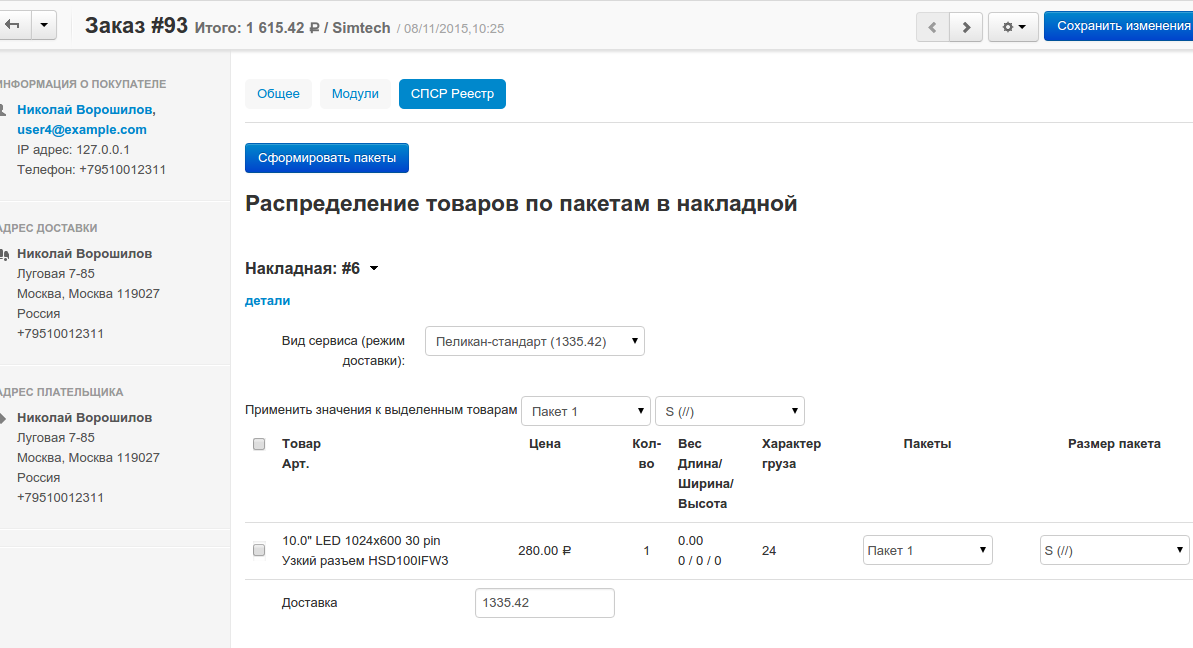Open the Пеликан-стандарт service dropdown
The width and height of the screenshot is (1193, 648).
click(534, 341)
